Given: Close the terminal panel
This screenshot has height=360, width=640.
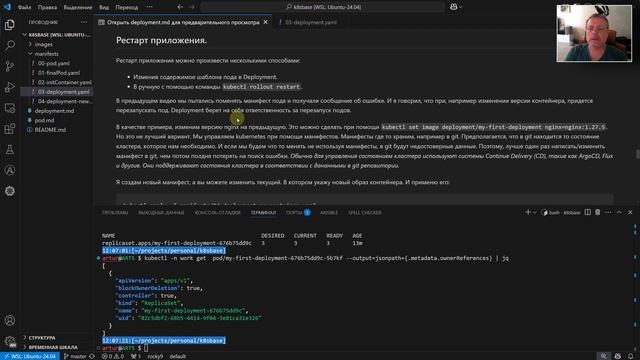Looking at the screenshot, I should 630,212.
